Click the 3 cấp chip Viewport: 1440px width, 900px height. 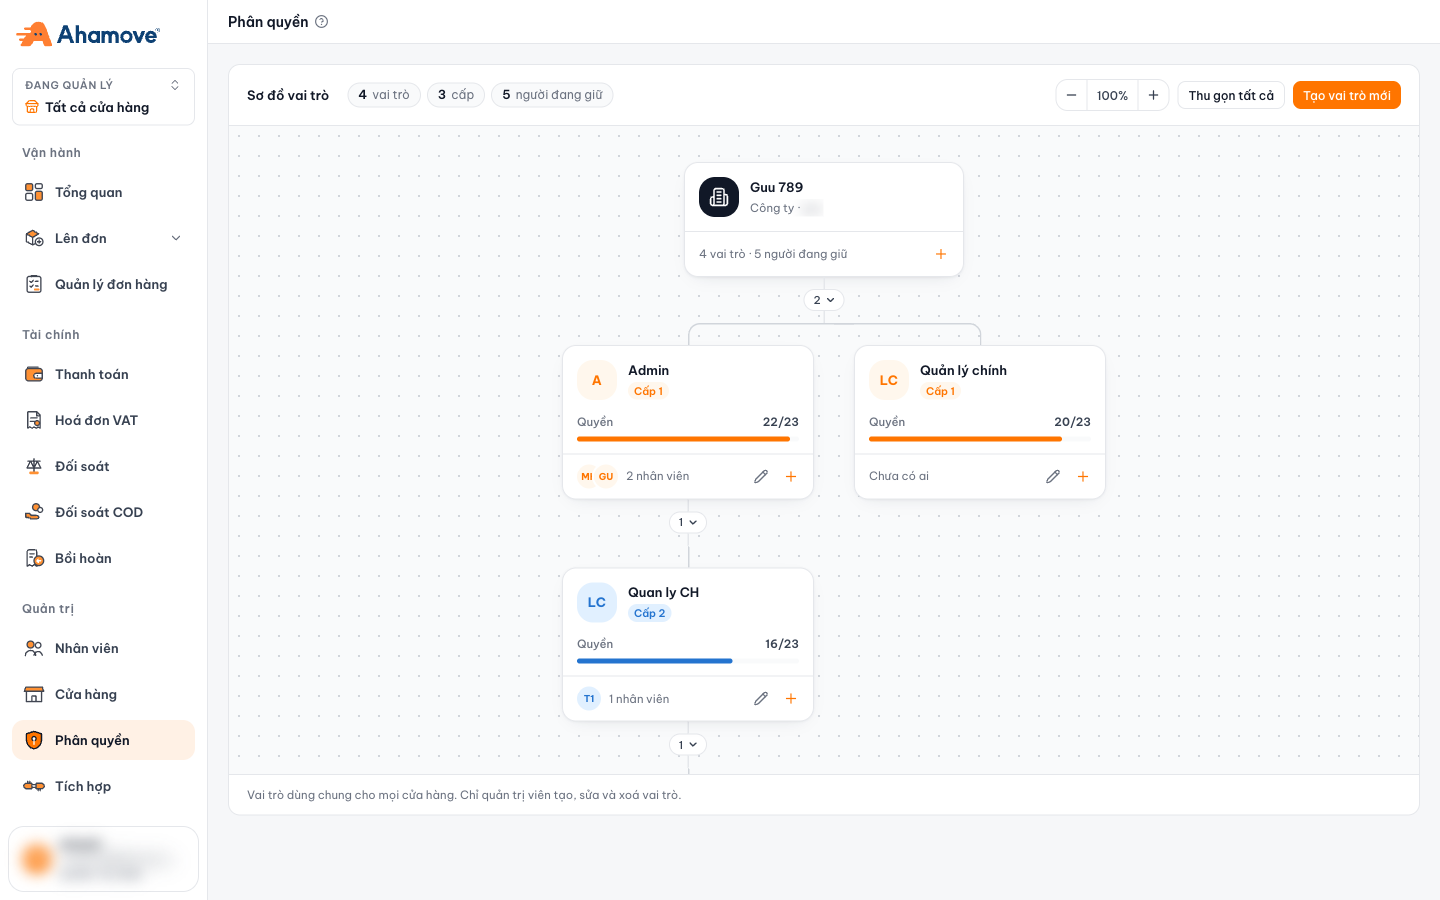[456, 95]
